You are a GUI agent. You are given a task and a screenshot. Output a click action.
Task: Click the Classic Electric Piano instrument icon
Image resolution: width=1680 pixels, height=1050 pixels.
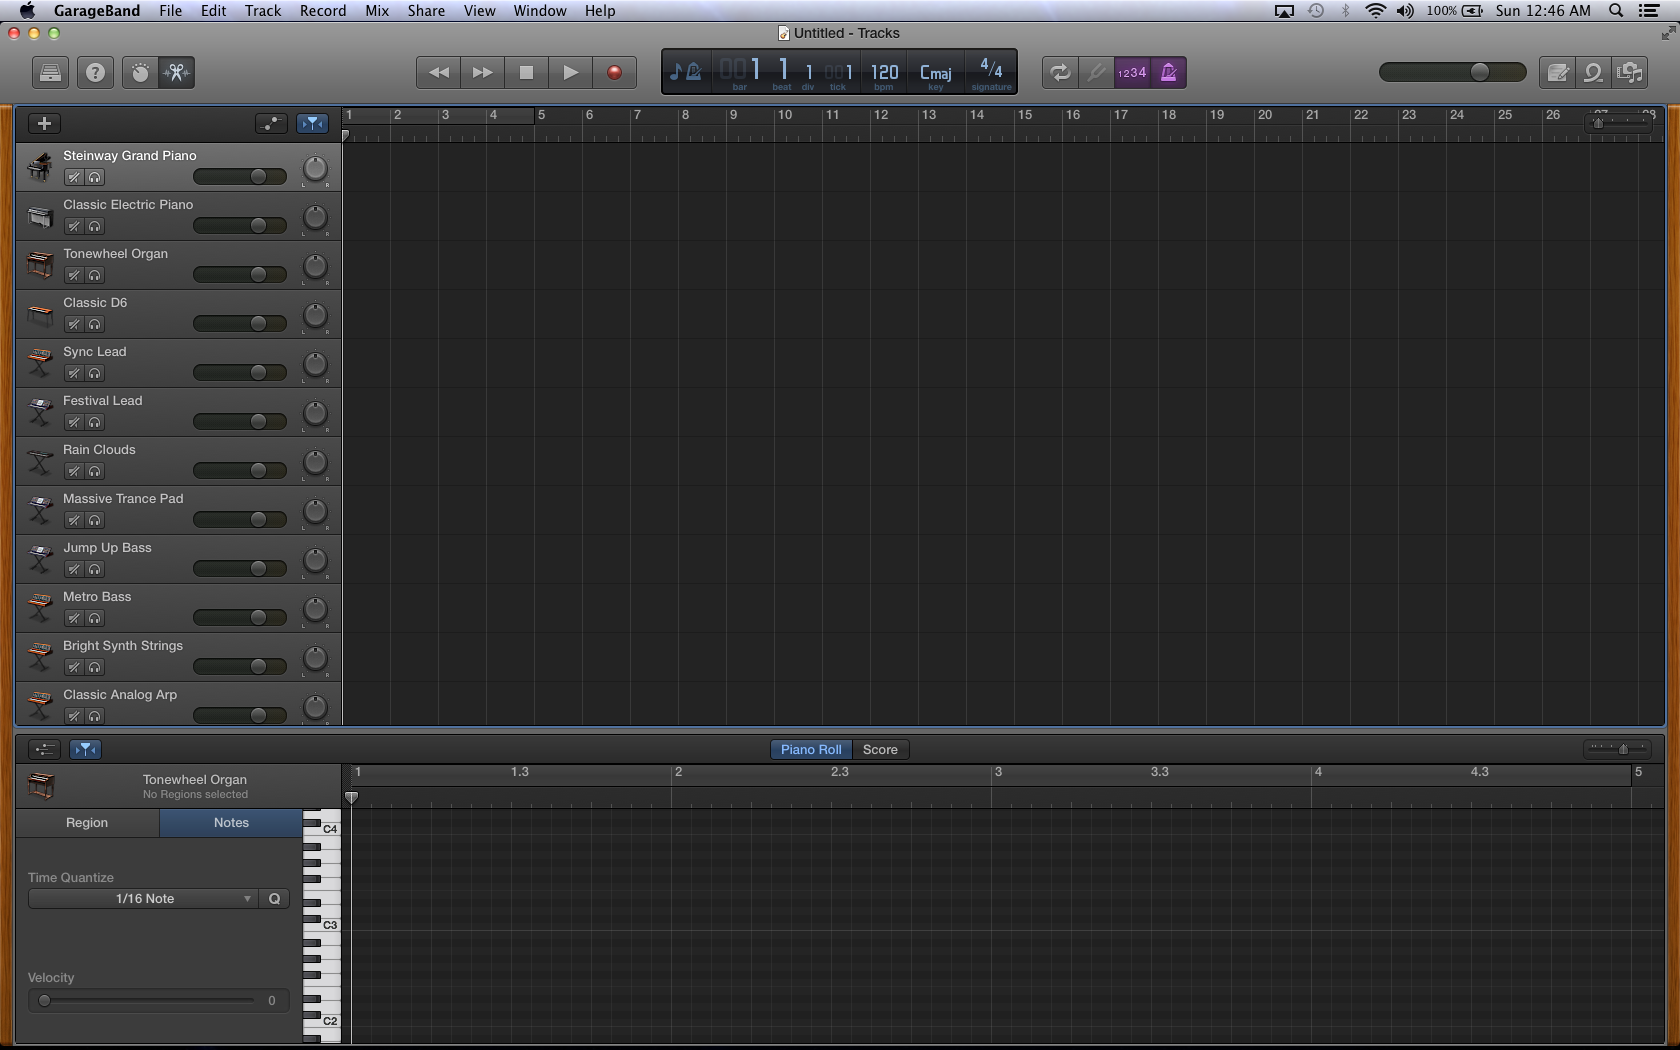[39, 217]
